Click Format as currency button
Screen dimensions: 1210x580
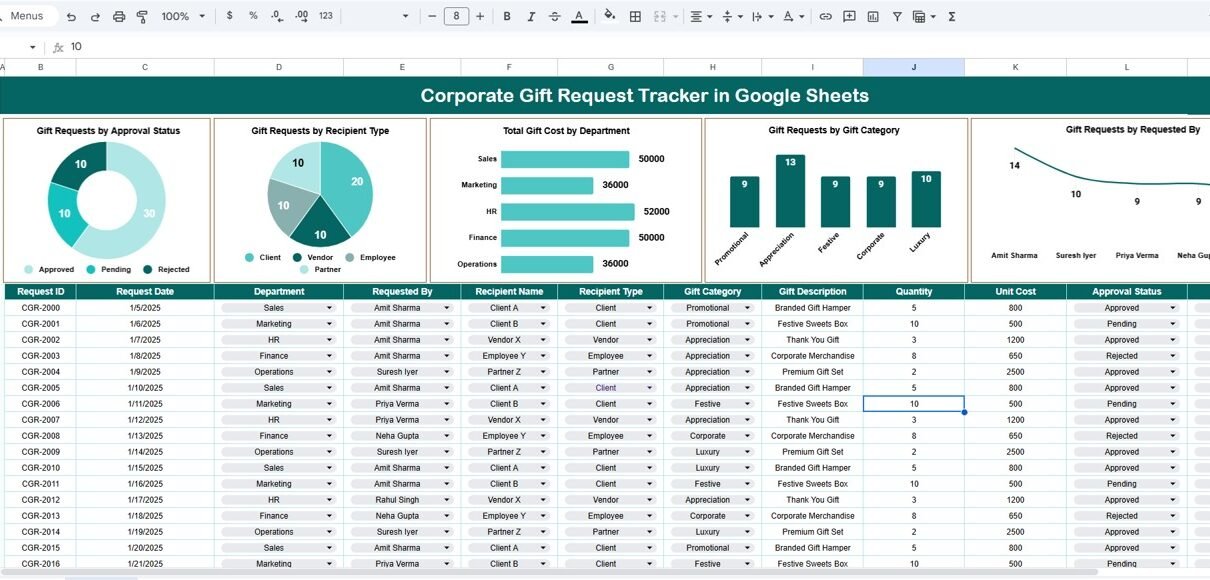[230, 17]
